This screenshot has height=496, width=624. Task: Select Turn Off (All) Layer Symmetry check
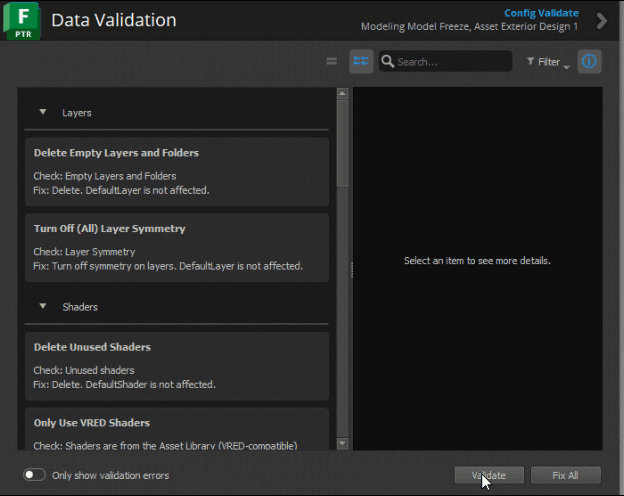[x=177, y=248]
